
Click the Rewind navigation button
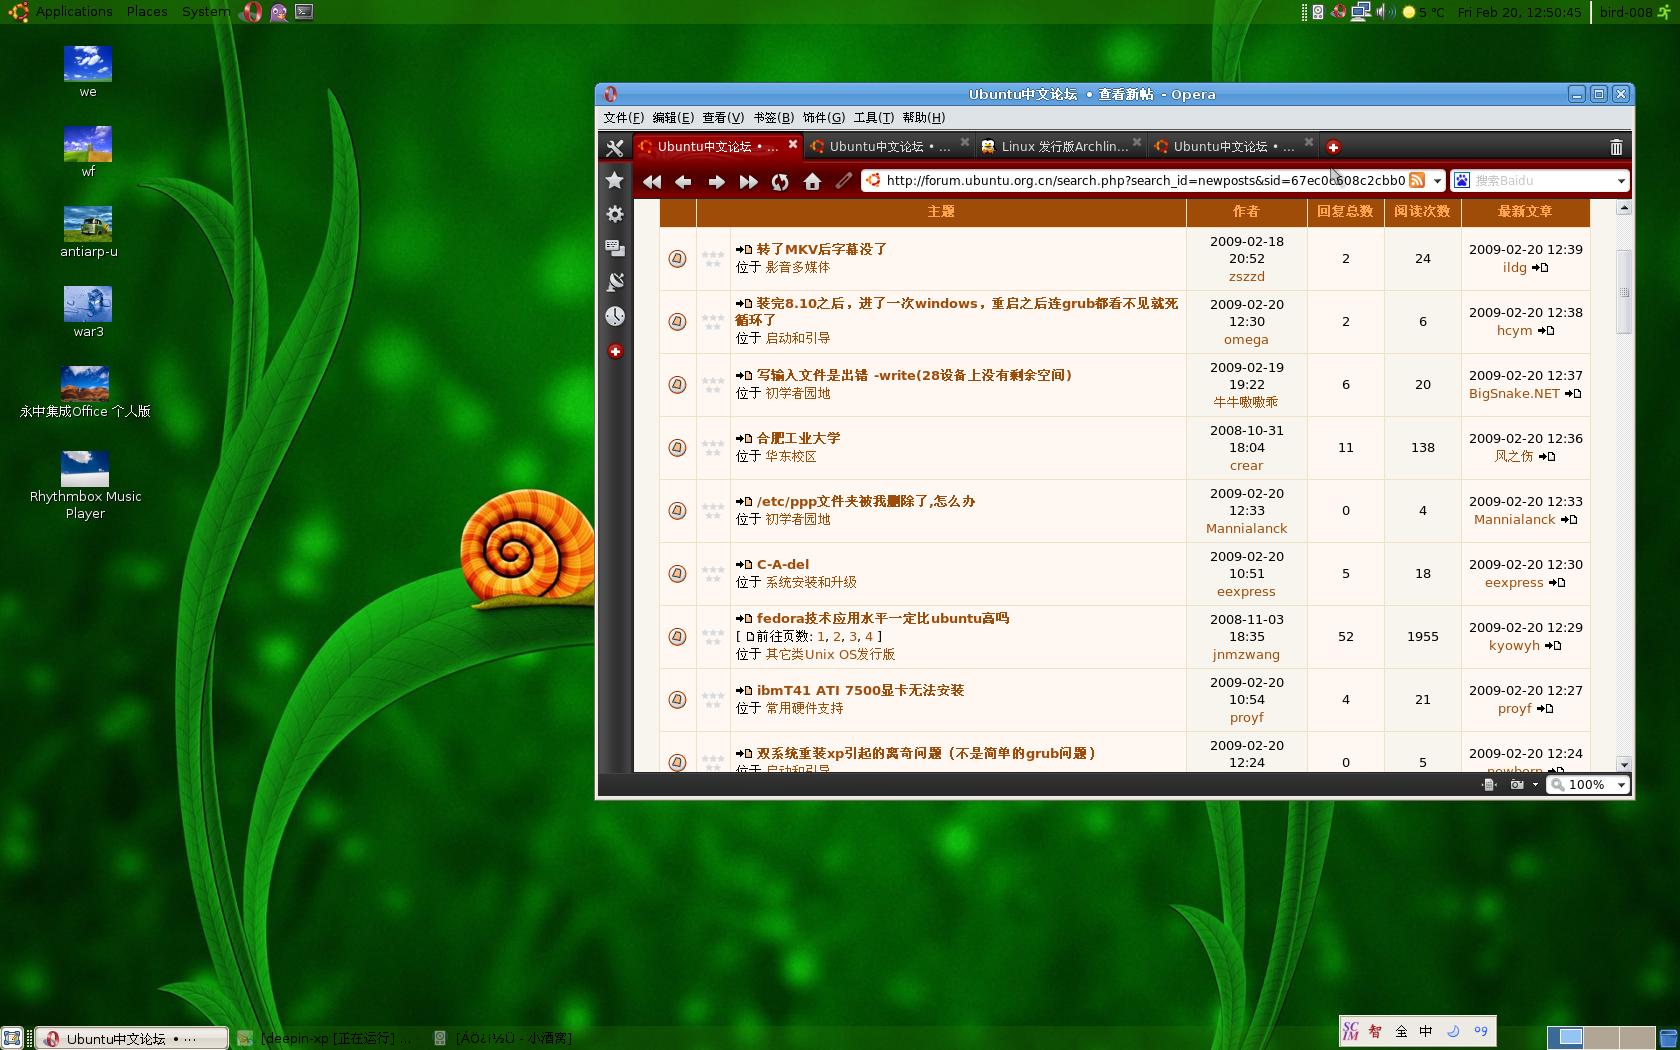652,181
